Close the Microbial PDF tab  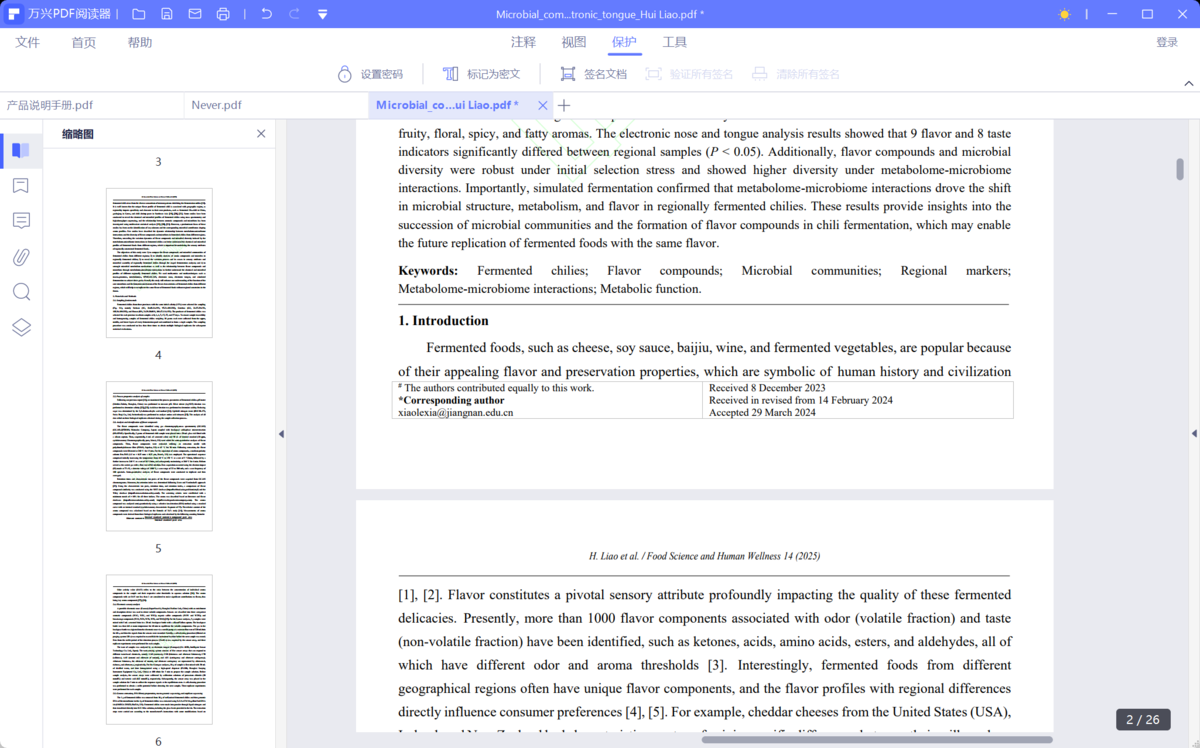543,105
